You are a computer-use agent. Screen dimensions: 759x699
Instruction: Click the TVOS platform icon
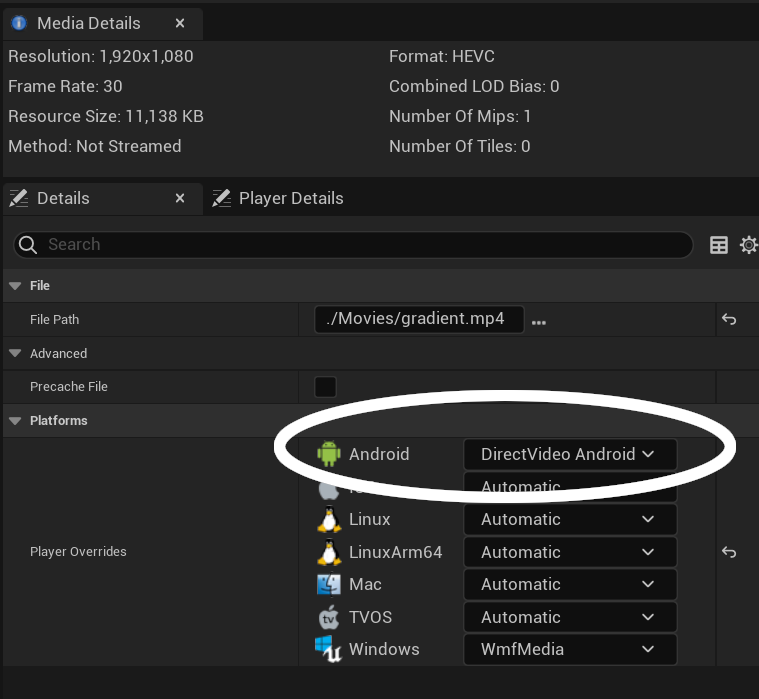coord(329,617)
